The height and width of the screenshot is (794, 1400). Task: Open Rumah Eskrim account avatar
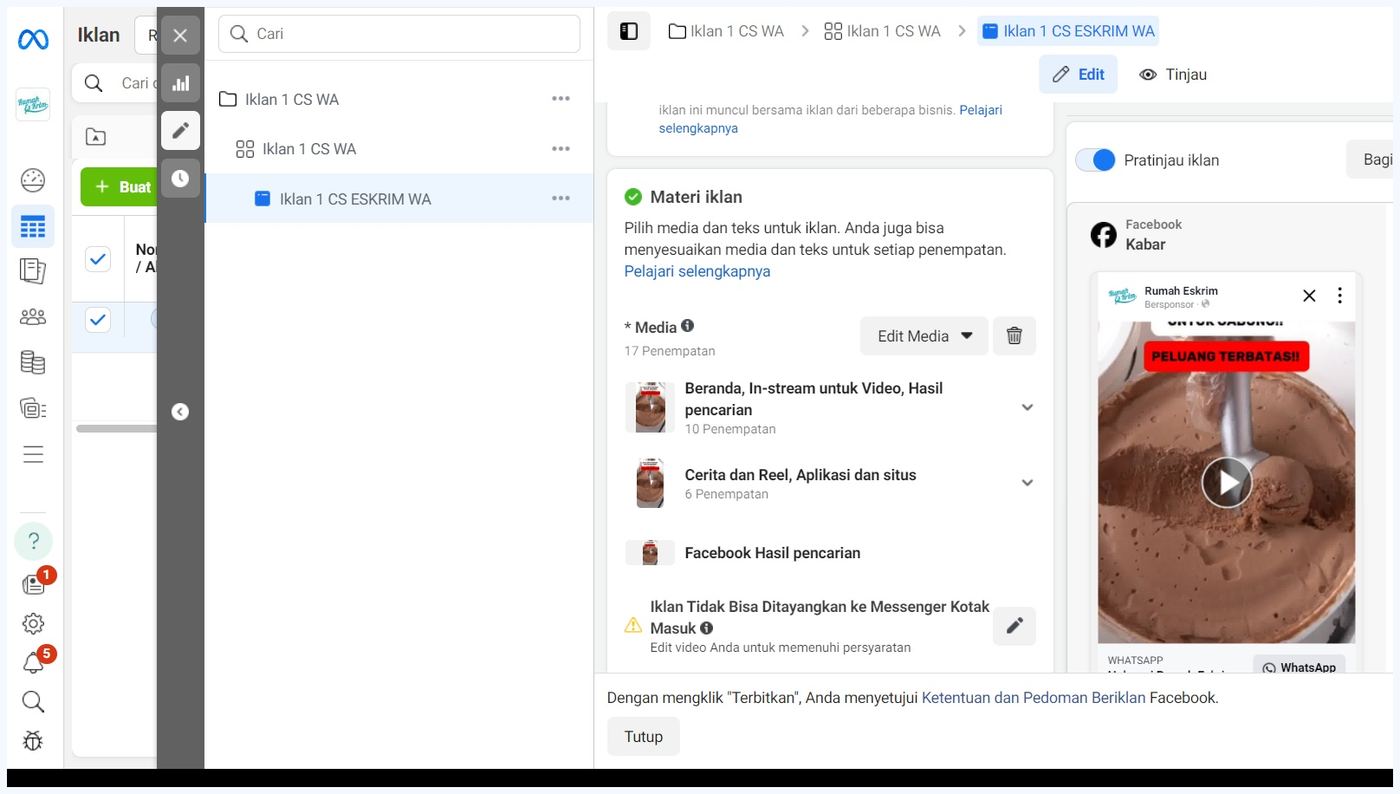[33, 104]
